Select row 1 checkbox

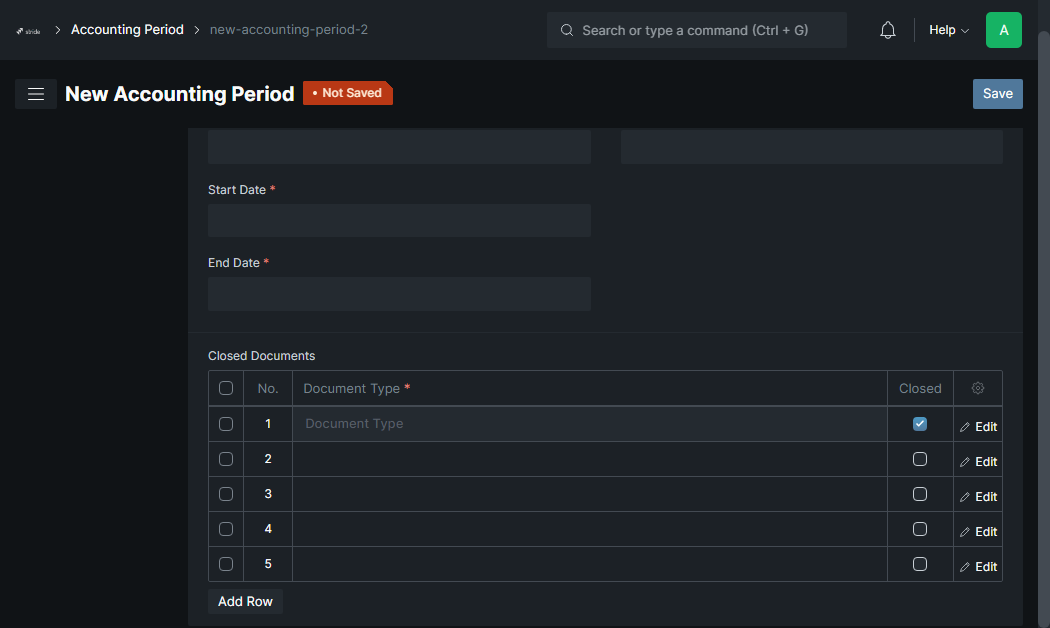point(226,424)
